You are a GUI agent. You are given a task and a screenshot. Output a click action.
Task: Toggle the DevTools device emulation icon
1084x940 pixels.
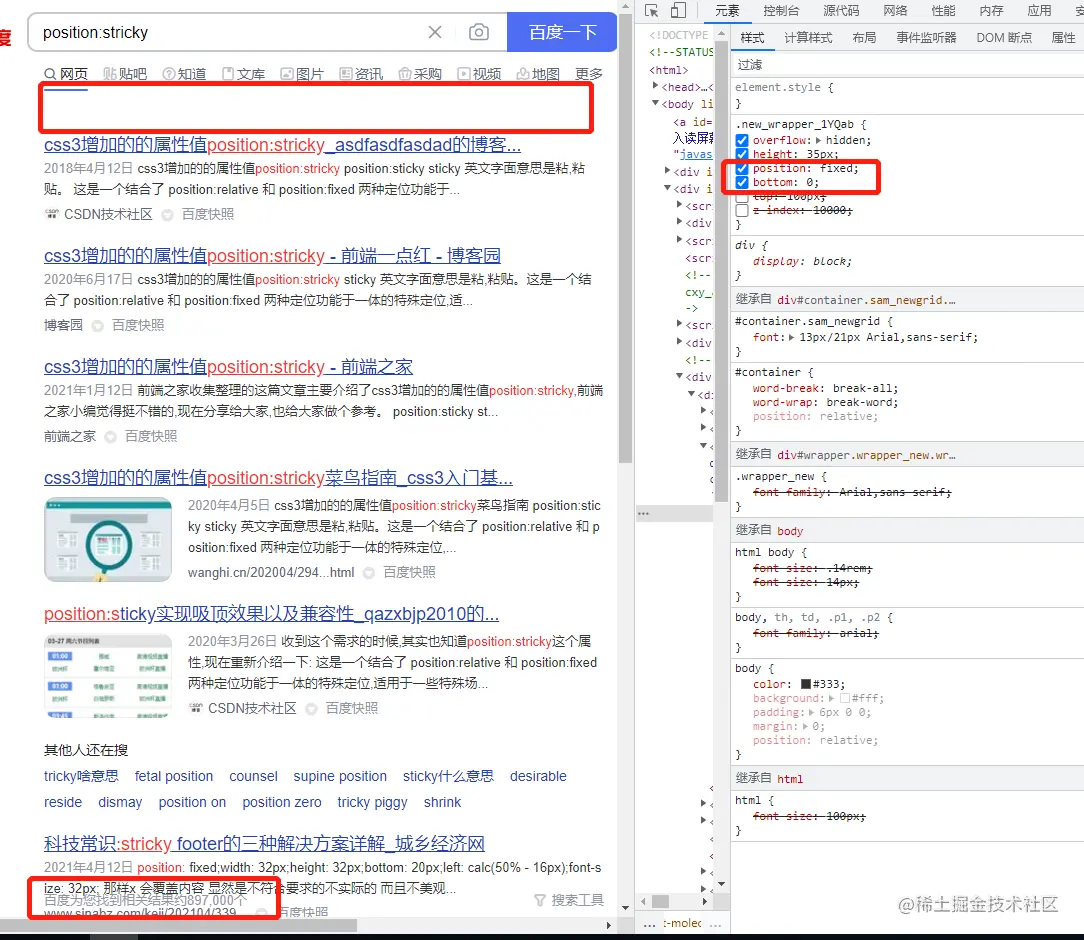(678, 10)
